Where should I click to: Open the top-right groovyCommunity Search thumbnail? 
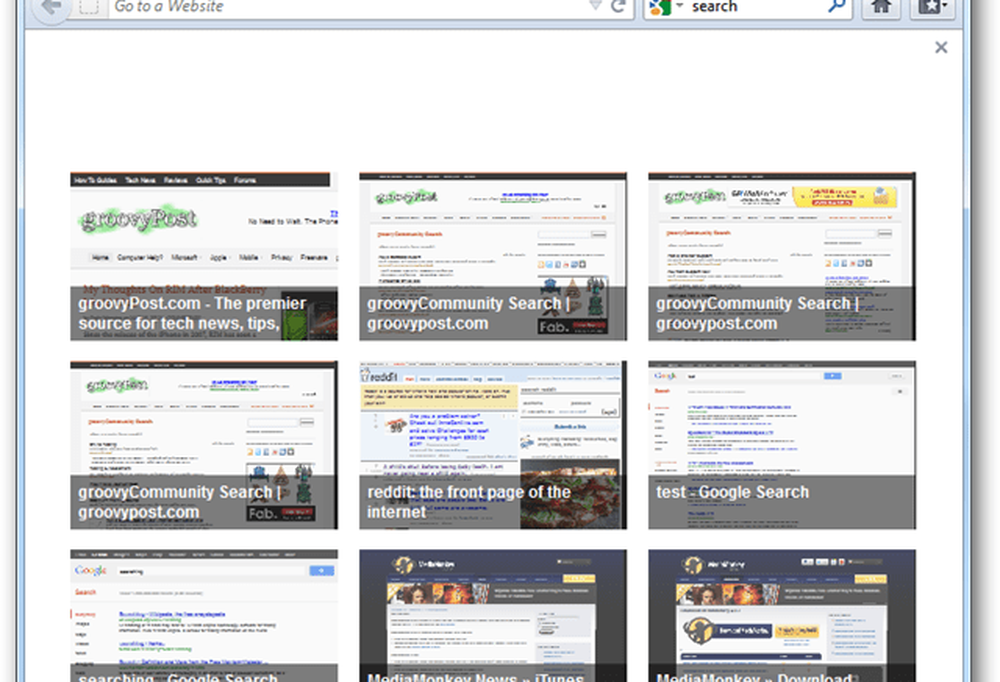coord(782,256)
